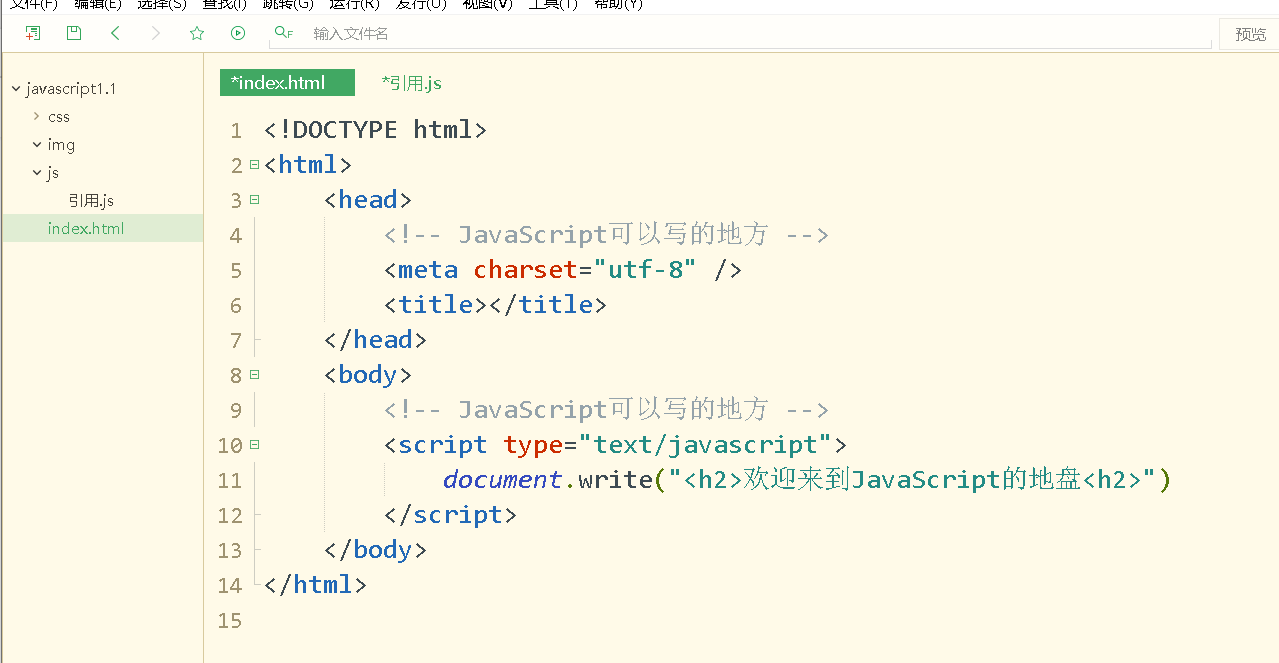The width and height of the screenshot is (1279, 663).
Task: Run the current page
Action: click(x=237, y=32)
